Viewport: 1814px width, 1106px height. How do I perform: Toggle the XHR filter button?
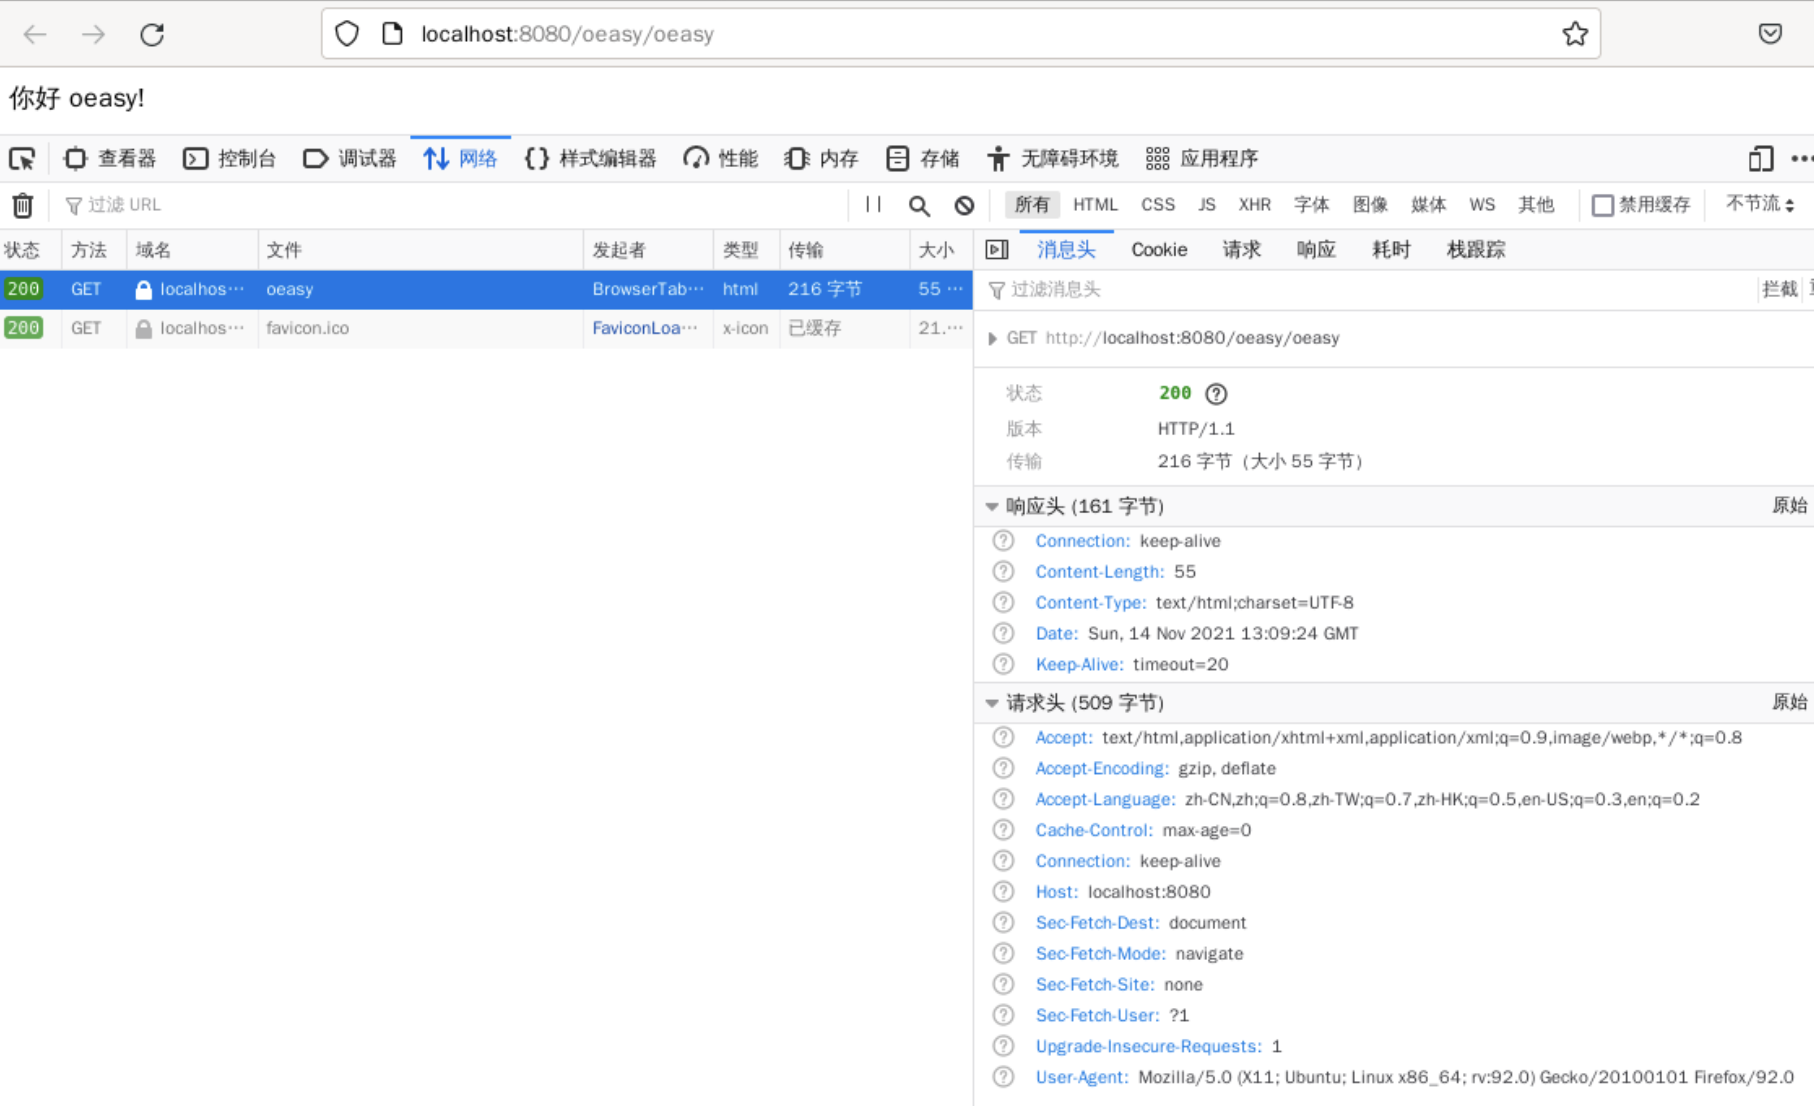[x=1254, y=205]
